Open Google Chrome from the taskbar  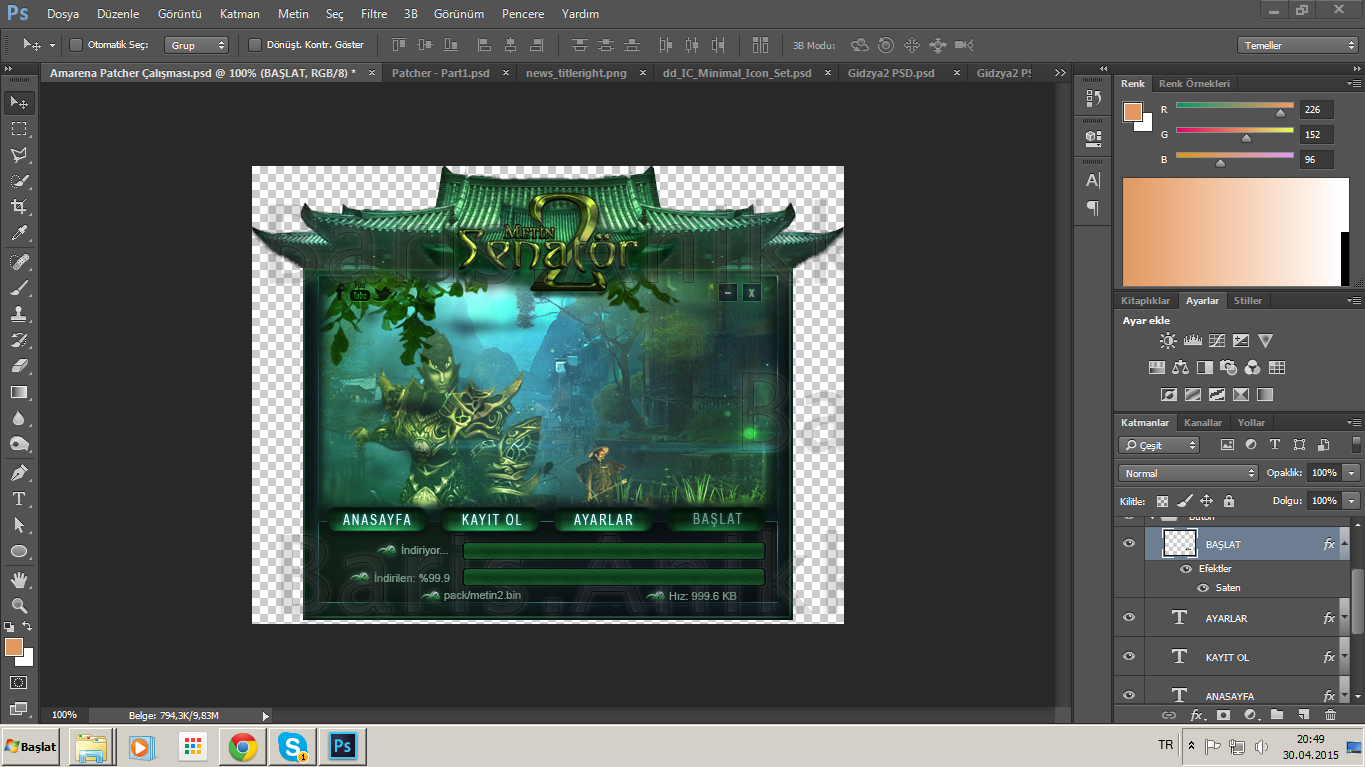pyautogui.click(x=243, y=747)
